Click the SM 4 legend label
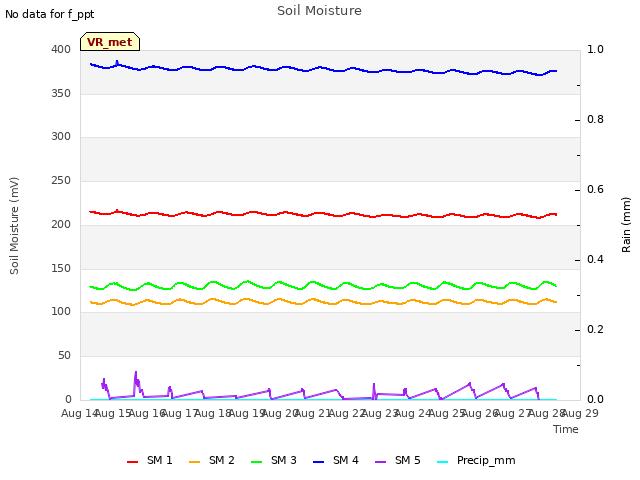This screenshot has width=640, height=480. pyautogui.click(x=346, y=460)
